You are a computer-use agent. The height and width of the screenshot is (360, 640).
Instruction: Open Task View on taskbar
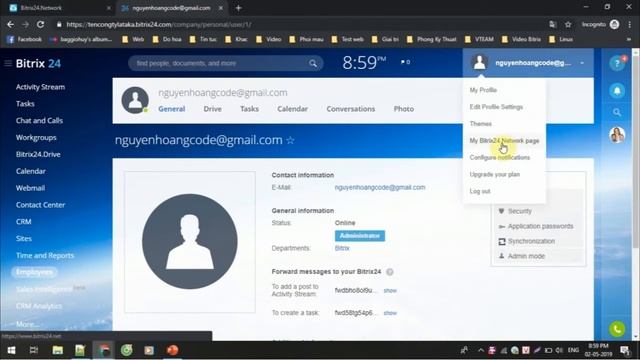click(x=34, y=350)
